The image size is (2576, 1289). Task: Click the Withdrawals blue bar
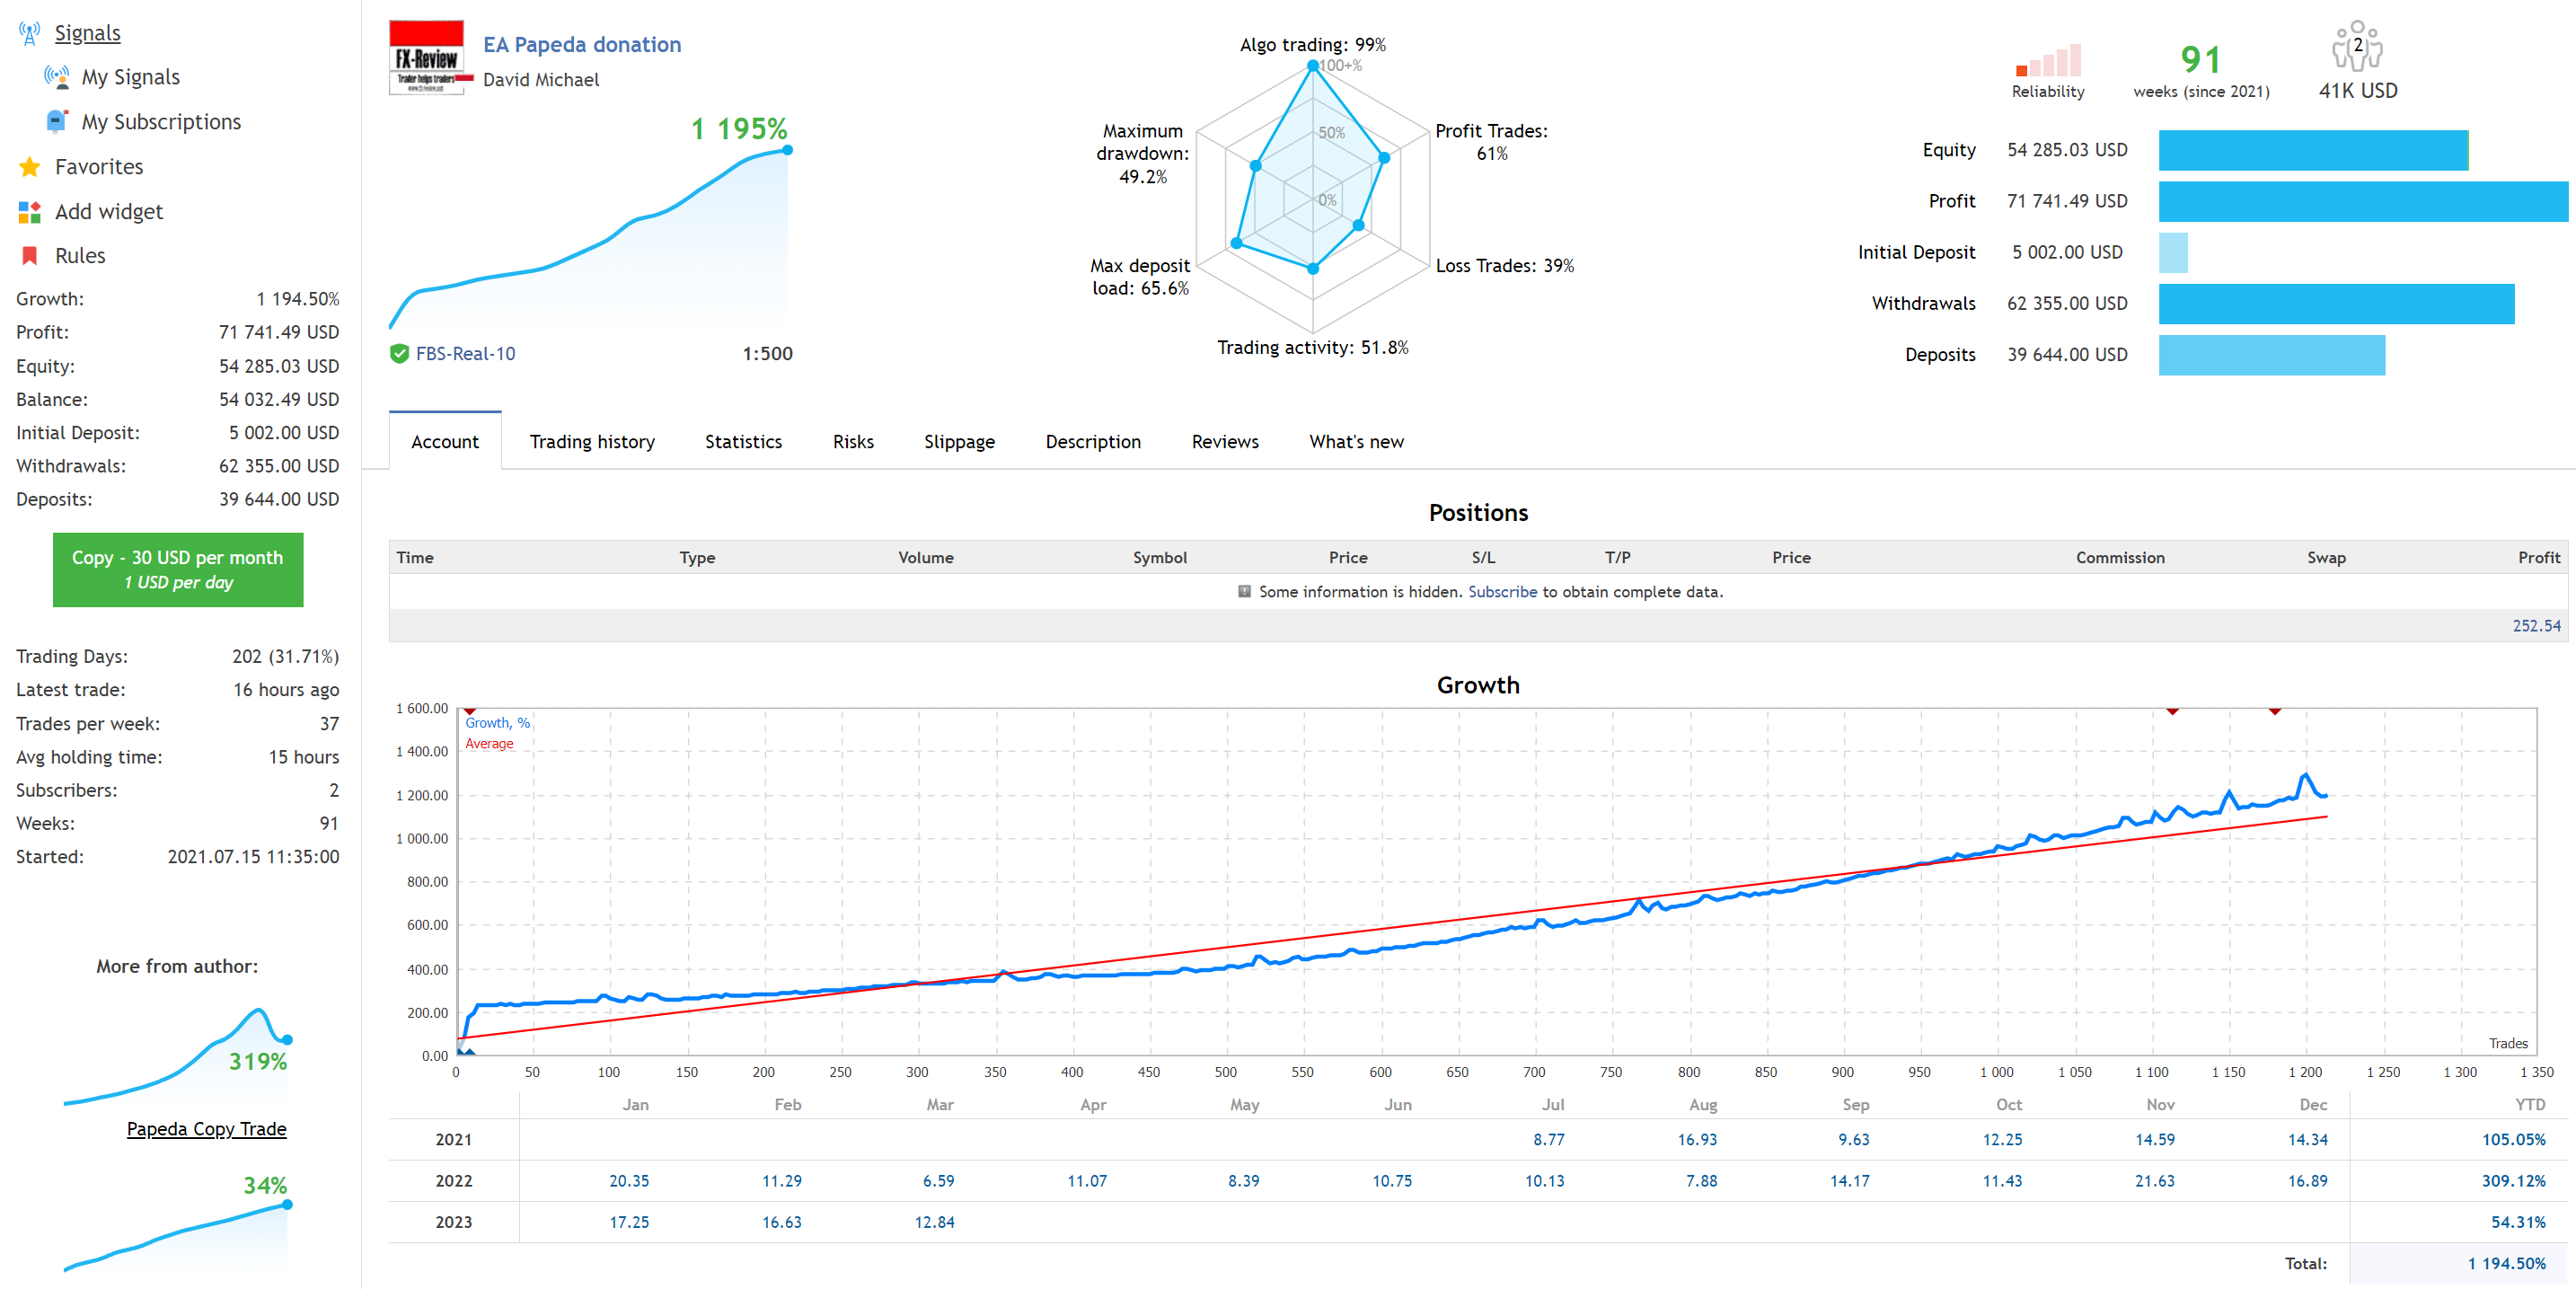point(2336,304)
